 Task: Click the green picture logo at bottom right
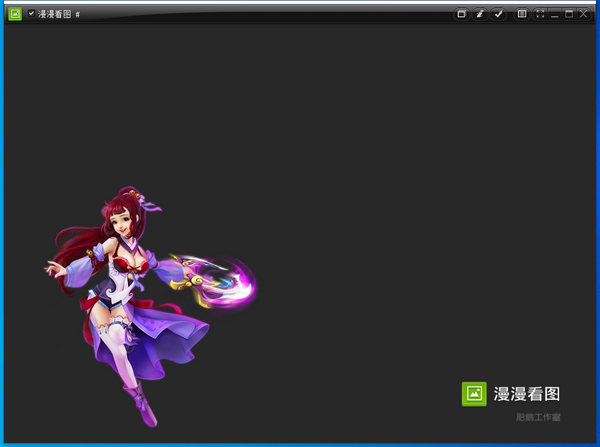473,394
